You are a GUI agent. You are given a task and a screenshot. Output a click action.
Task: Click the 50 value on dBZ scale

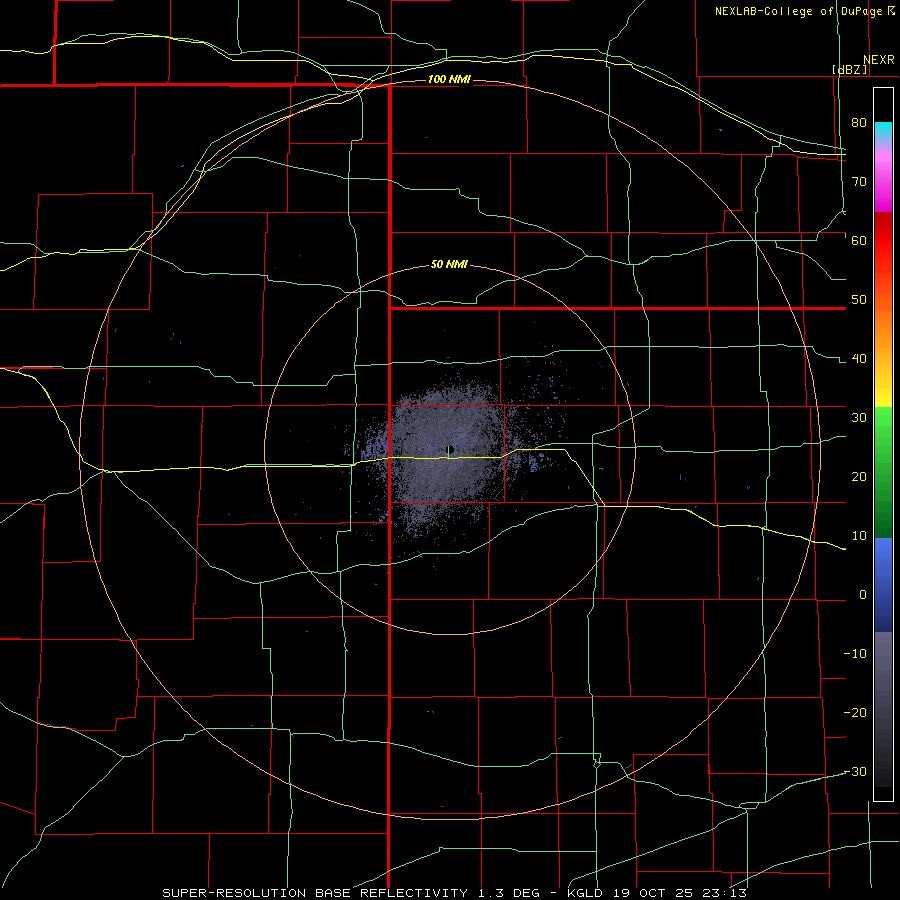click(859, 300)
